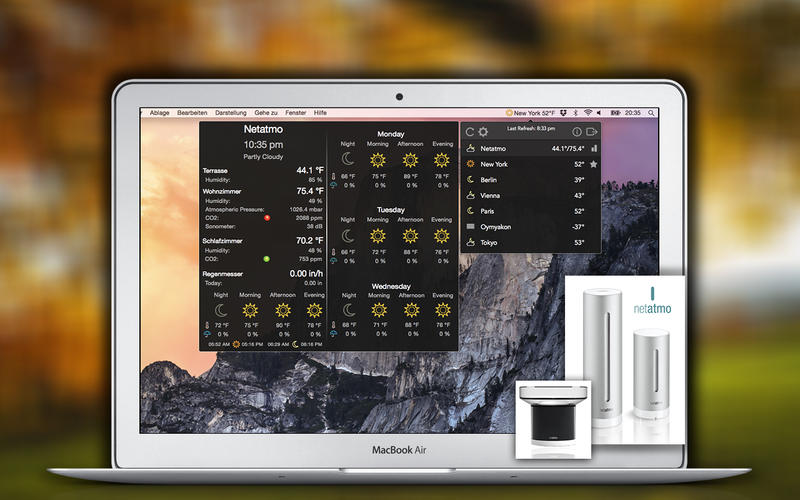Click the exit icon in weather panel
The image size is (800, 500).
tap(592, 131)
